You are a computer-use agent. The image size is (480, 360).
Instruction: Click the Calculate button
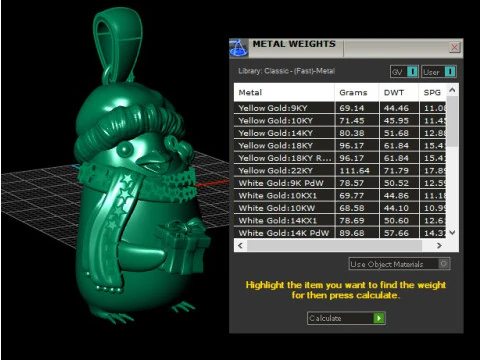coord(346,318)
